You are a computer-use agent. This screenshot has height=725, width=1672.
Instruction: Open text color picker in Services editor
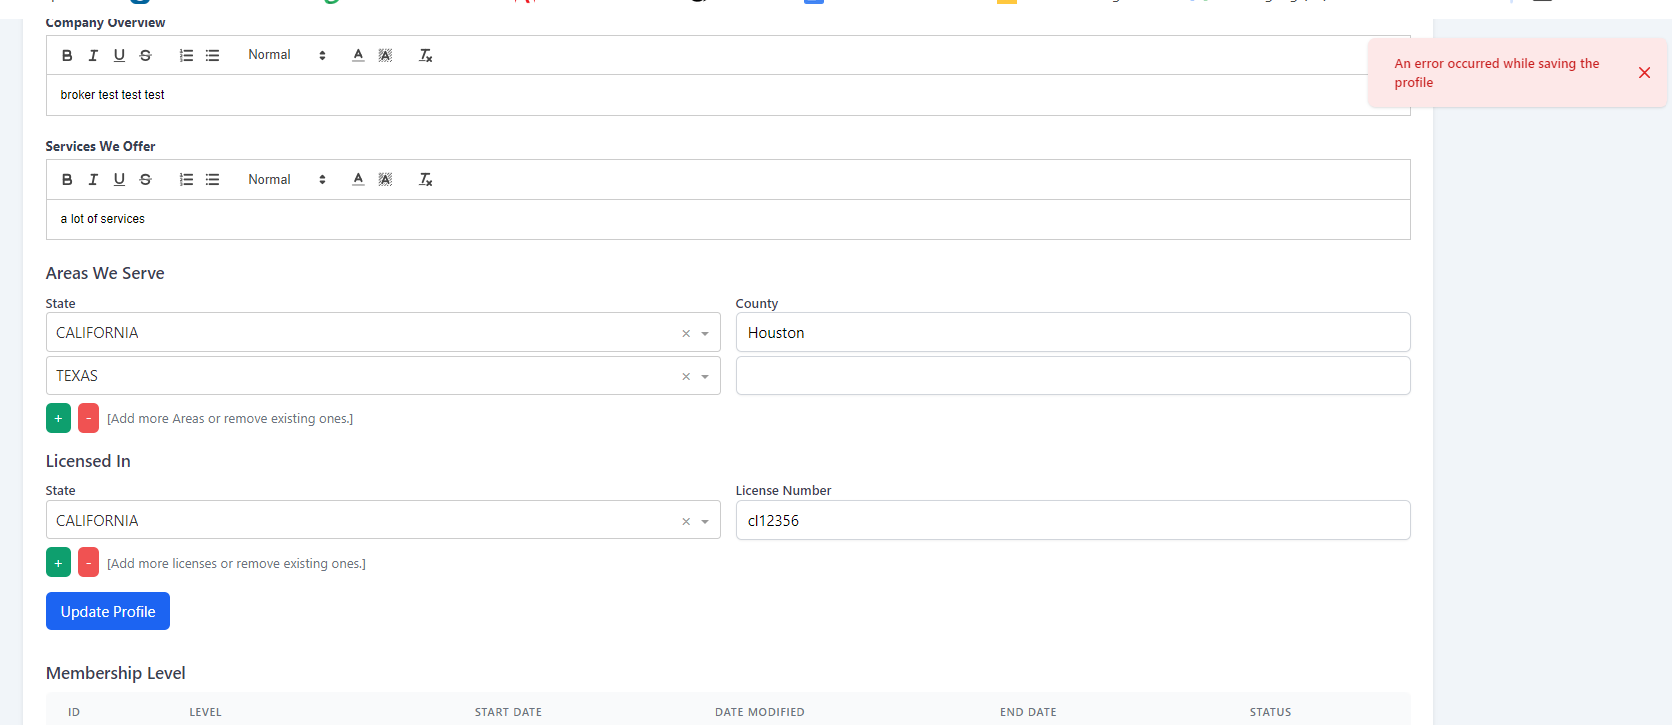click(358, 180)
